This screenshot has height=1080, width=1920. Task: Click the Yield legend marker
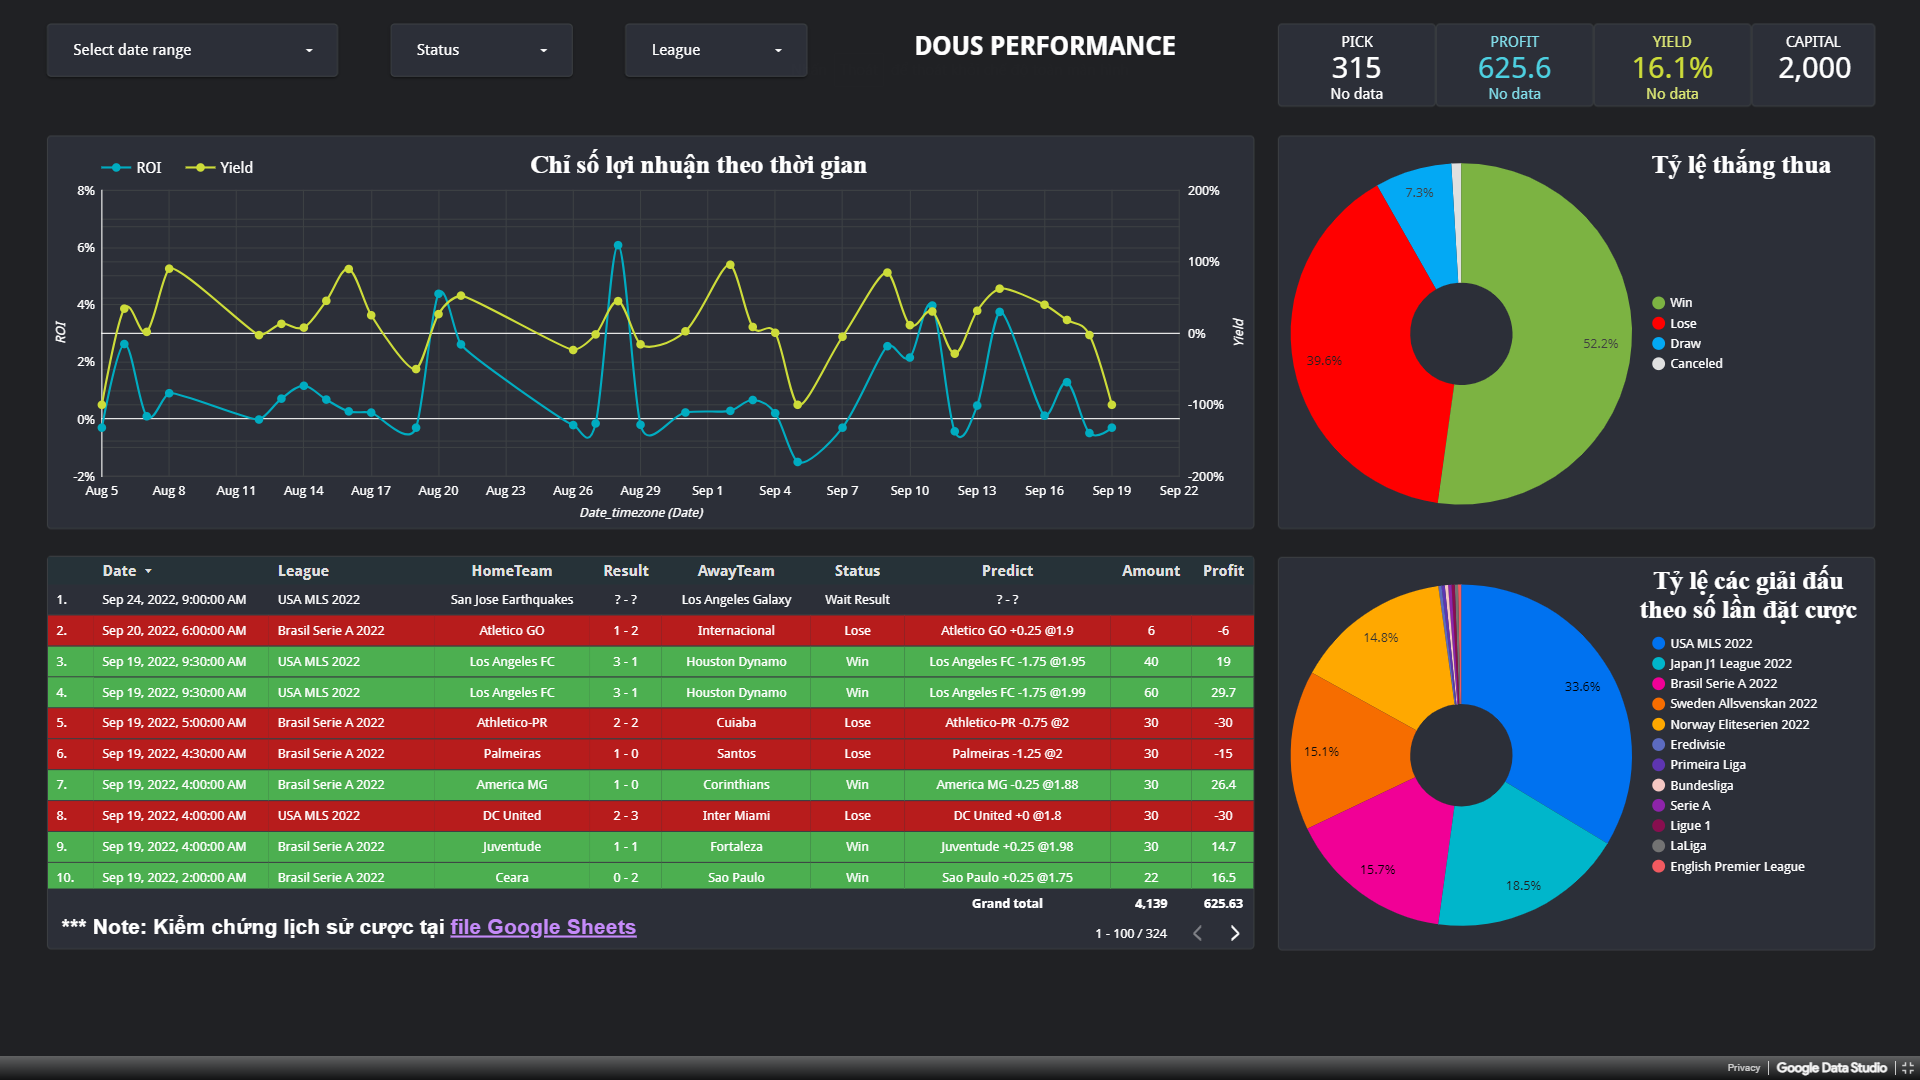click(x=200, y=168)
